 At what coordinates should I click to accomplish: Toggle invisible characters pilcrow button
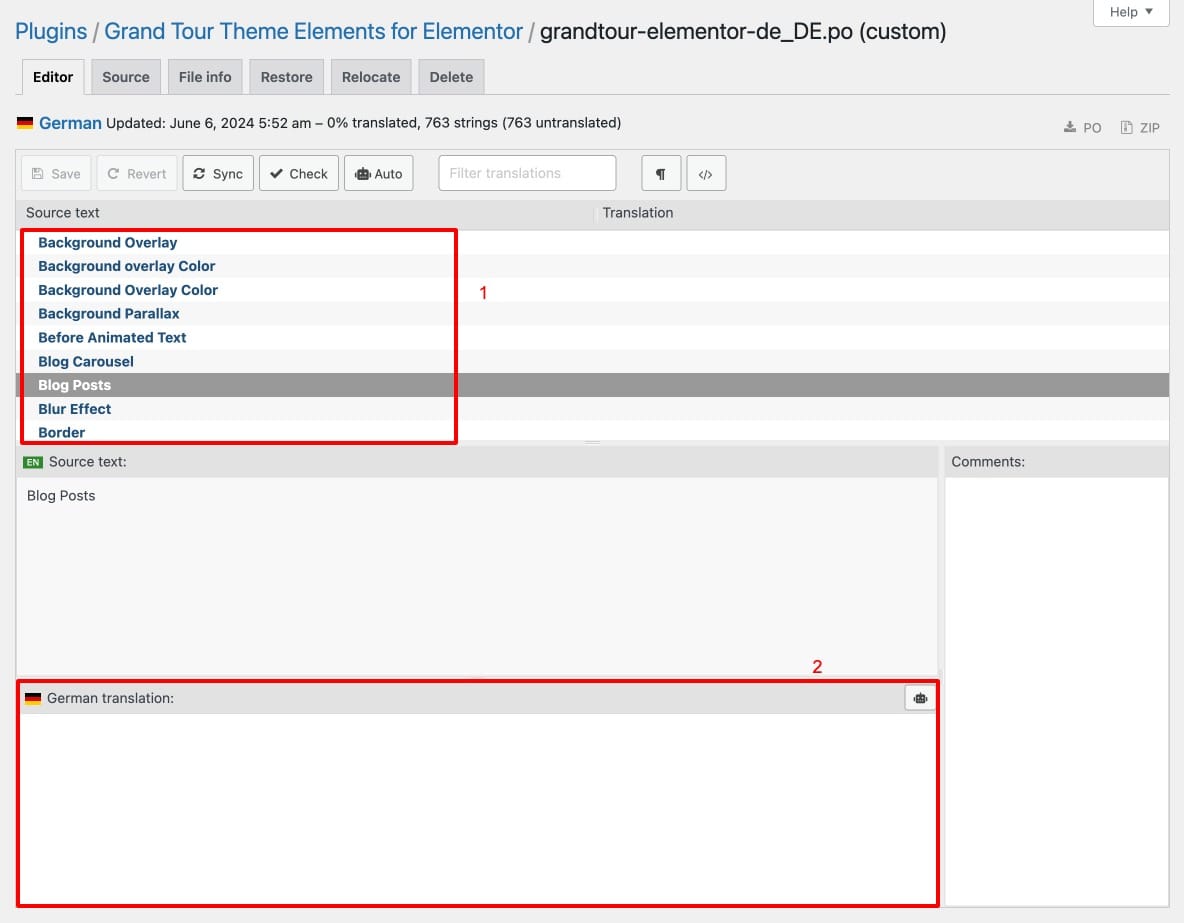tap(661, 174)
